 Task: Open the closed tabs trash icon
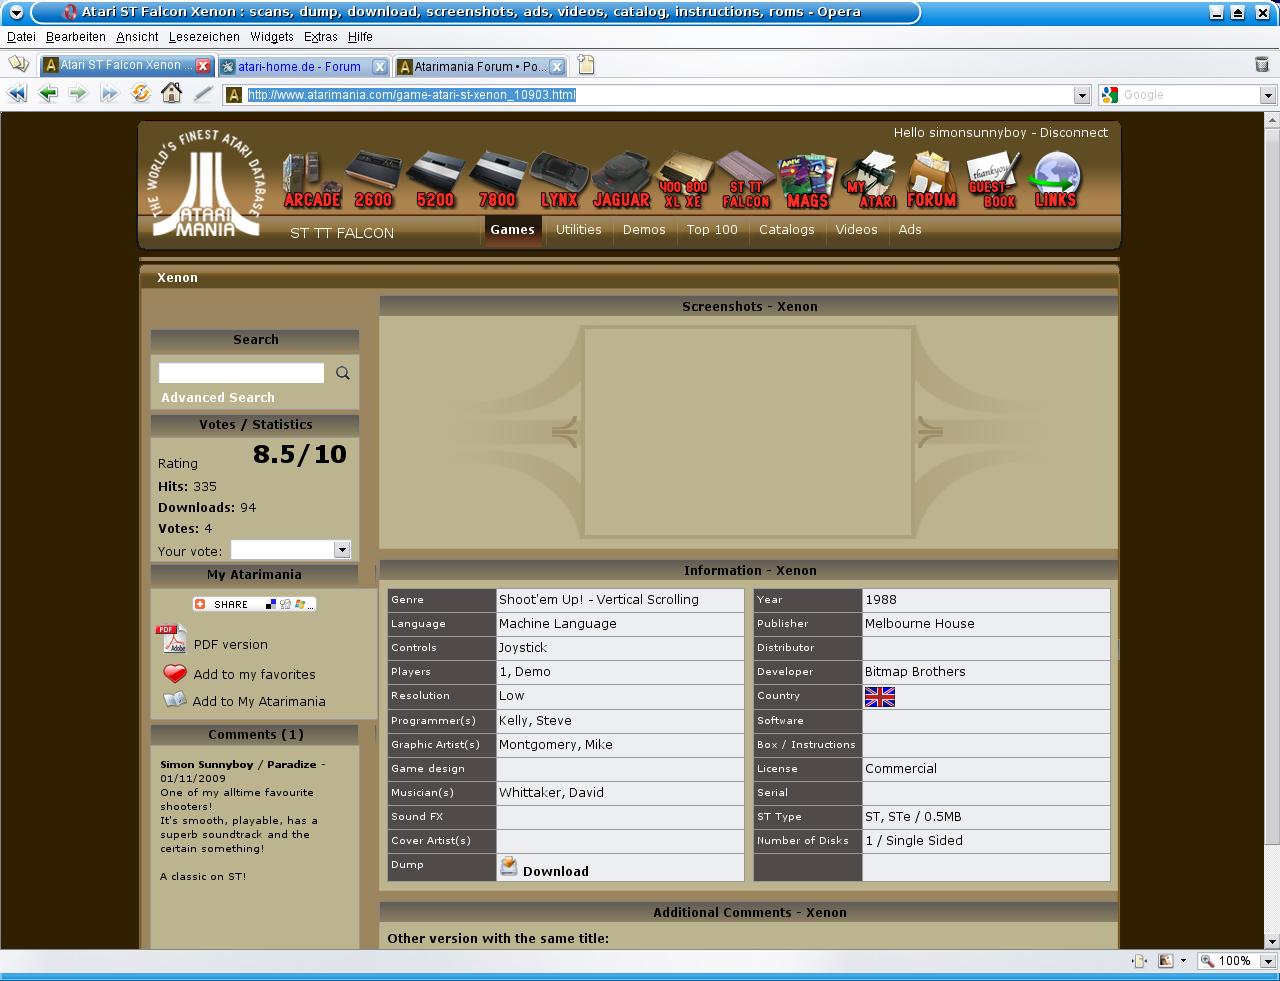point(1261,65)
